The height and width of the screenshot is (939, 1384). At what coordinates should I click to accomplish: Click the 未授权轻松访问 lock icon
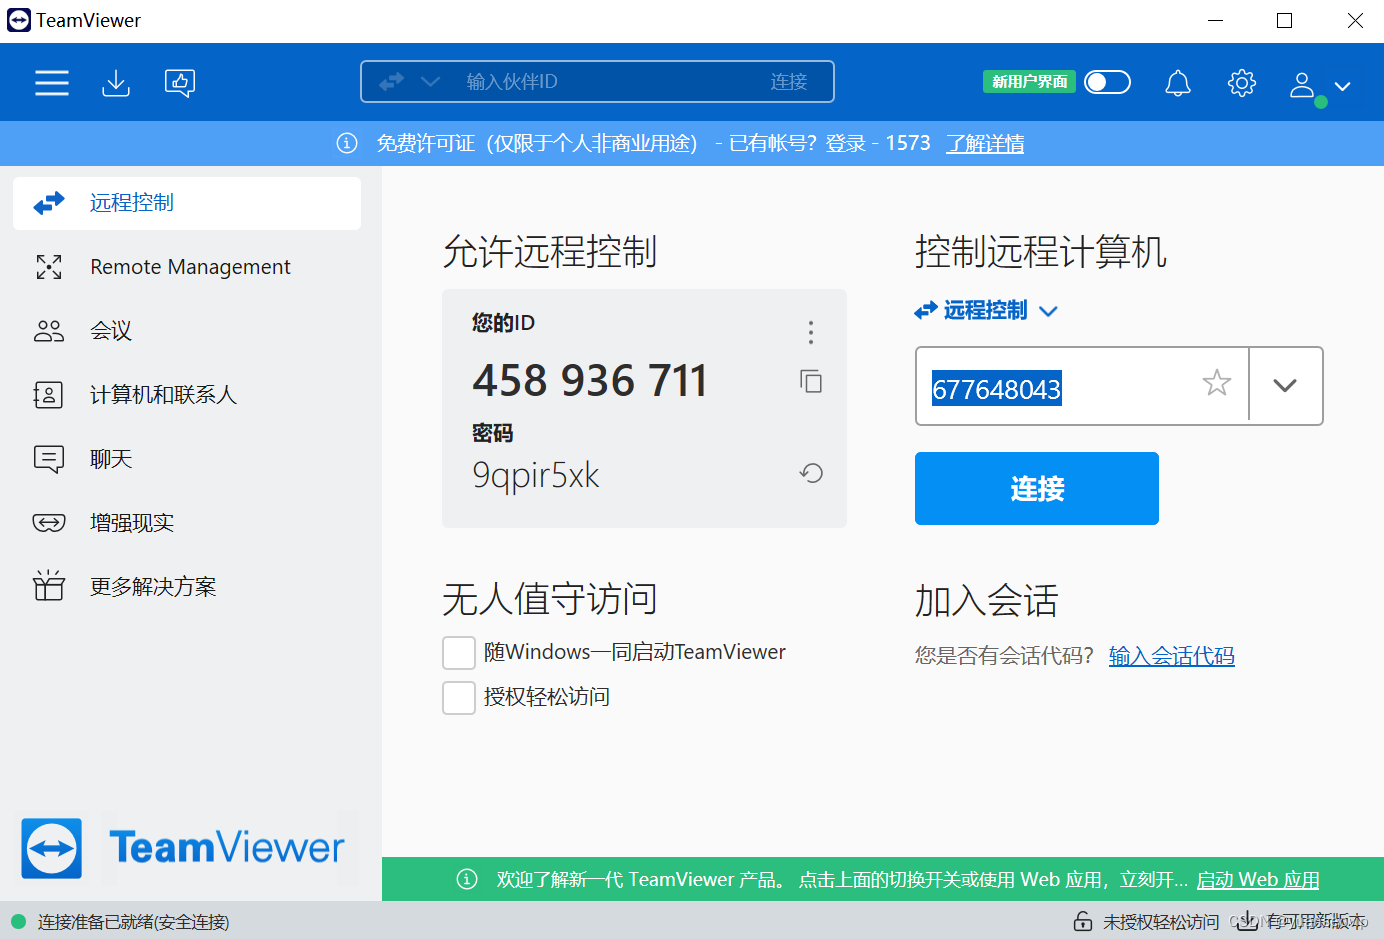click(x=1083, y=921)
